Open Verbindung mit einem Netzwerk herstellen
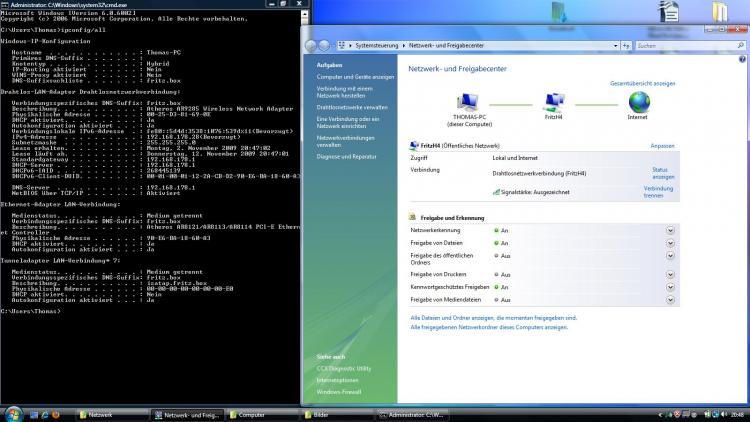 (344, 92)
